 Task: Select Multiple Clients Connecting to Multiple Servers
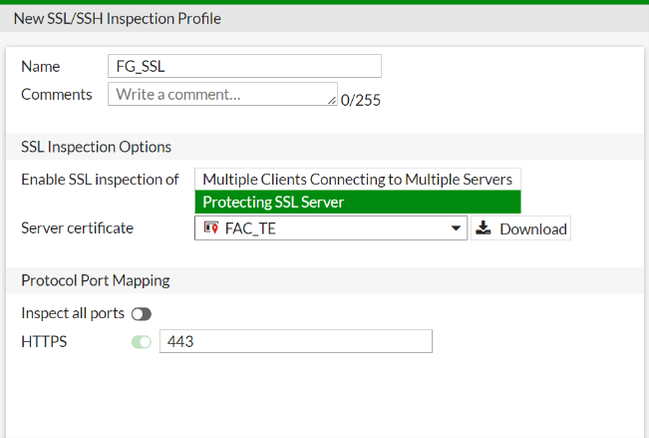pyautogui.click(x=357, y=179)
